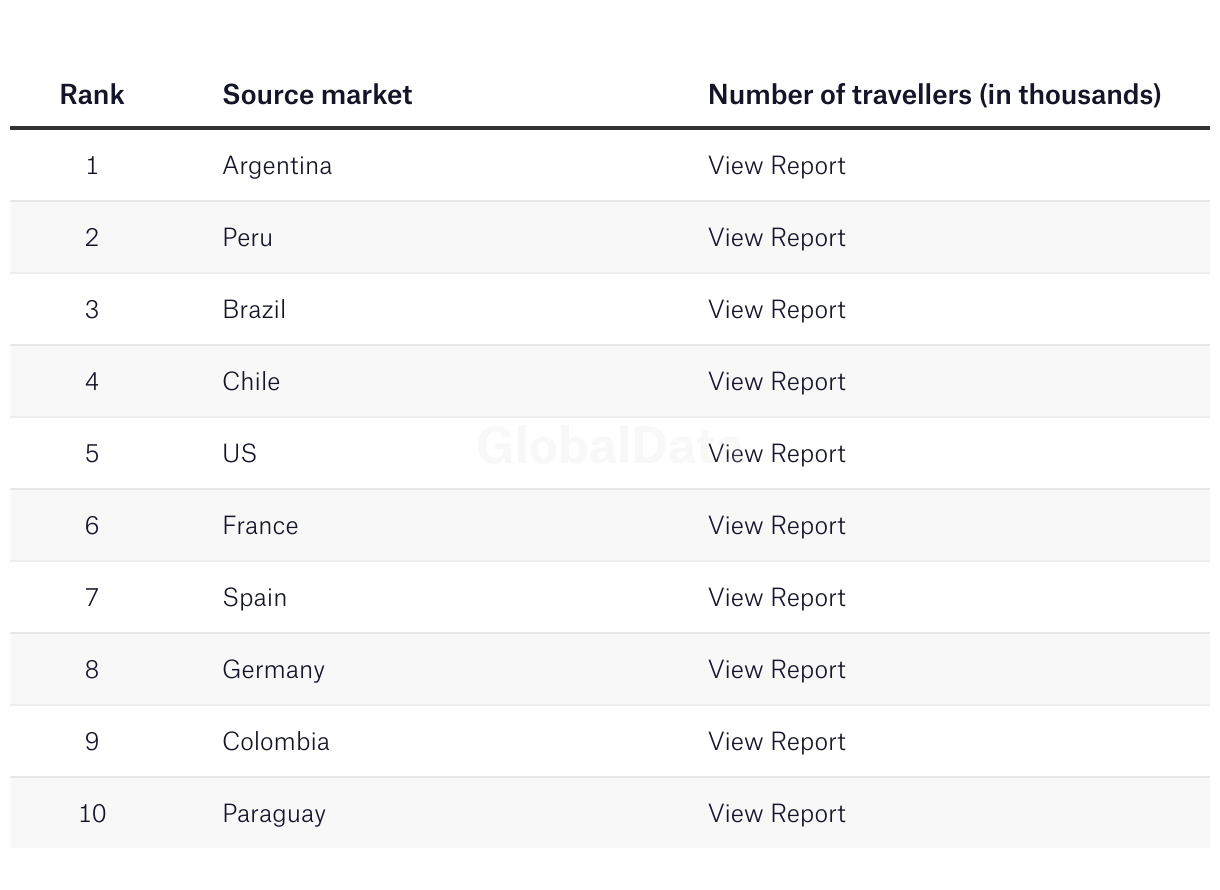This screenshot has height=890, width=1220.
Task: Click Spain's View Report link
Action: click(x=776, y=597)
